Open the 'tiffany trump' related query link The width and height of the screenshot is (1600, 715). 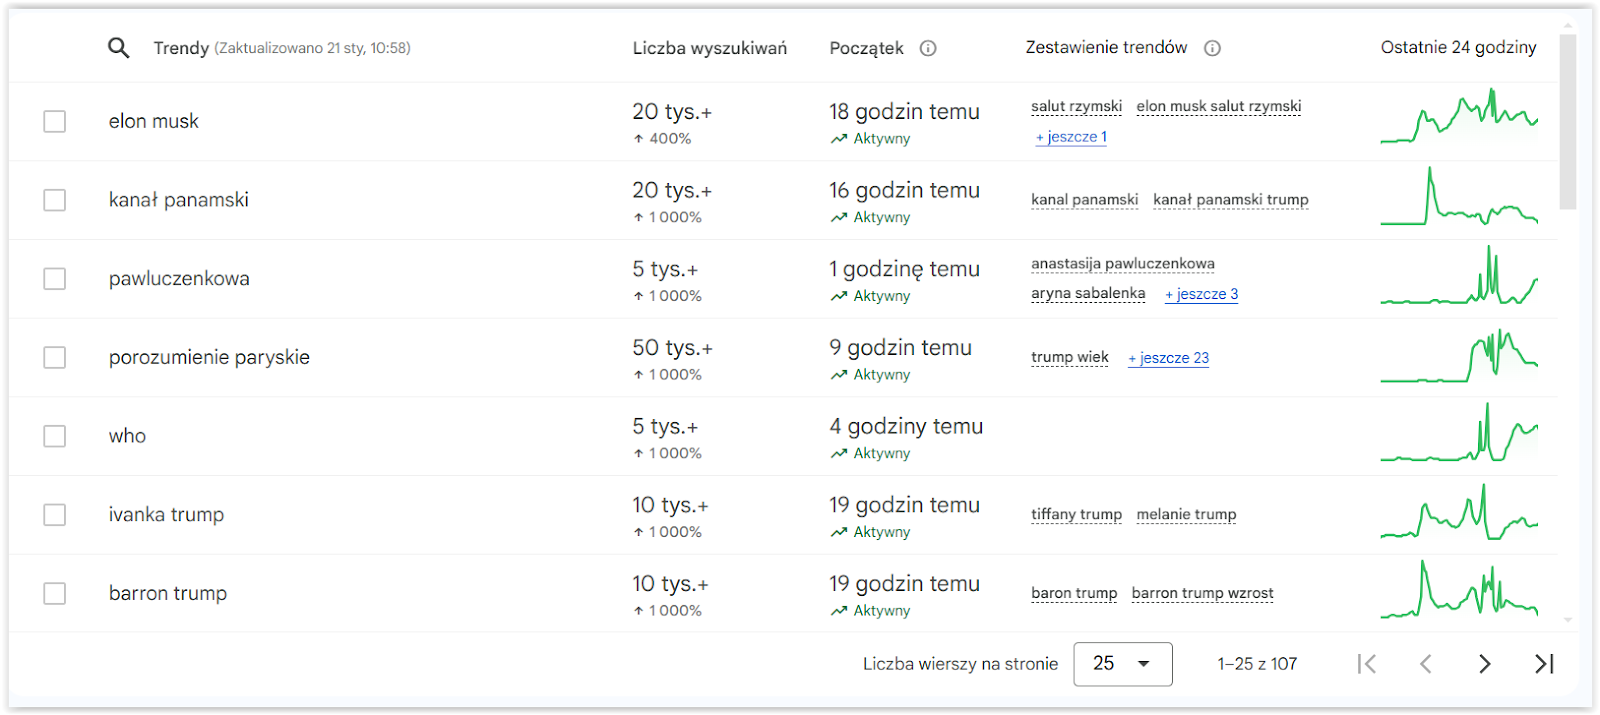pyautogui.click(x=1076, y=515)
